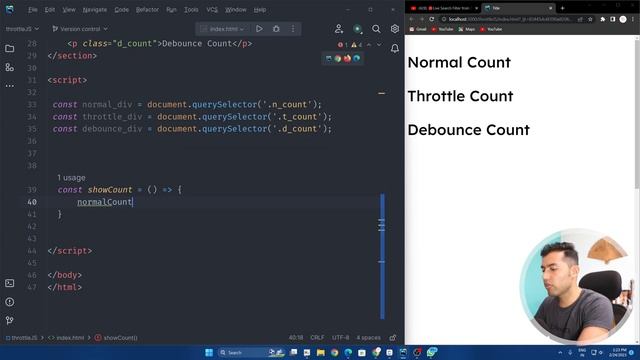640x360 pixels.
Task: Open the Window menu in the IDE
Action: 236,9
